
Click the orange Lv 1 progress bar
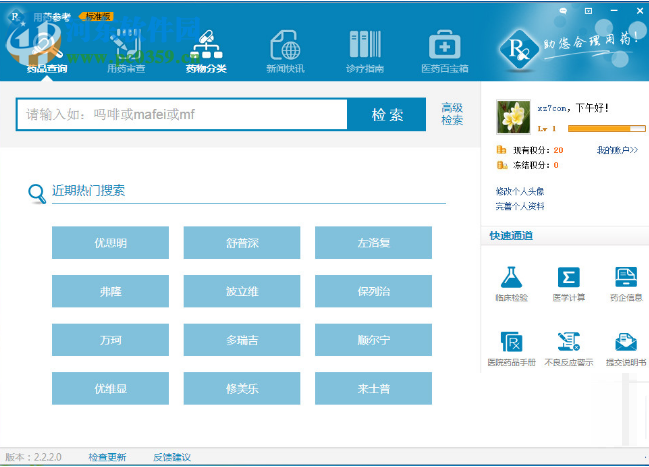606,129
